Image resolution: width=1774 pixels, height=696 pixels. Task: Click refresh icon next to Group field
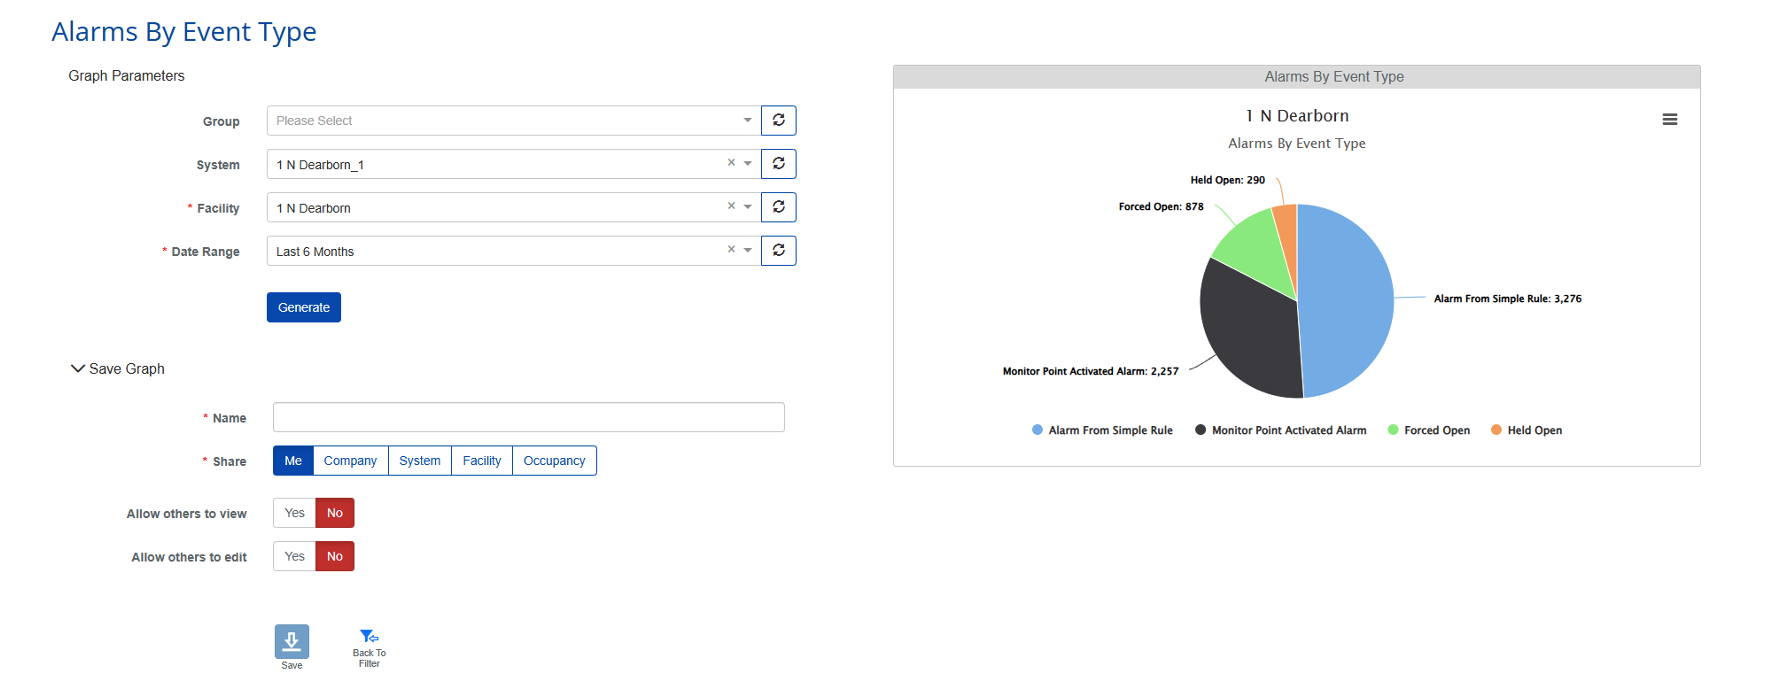pyautogui.click(x=778, y=120)
